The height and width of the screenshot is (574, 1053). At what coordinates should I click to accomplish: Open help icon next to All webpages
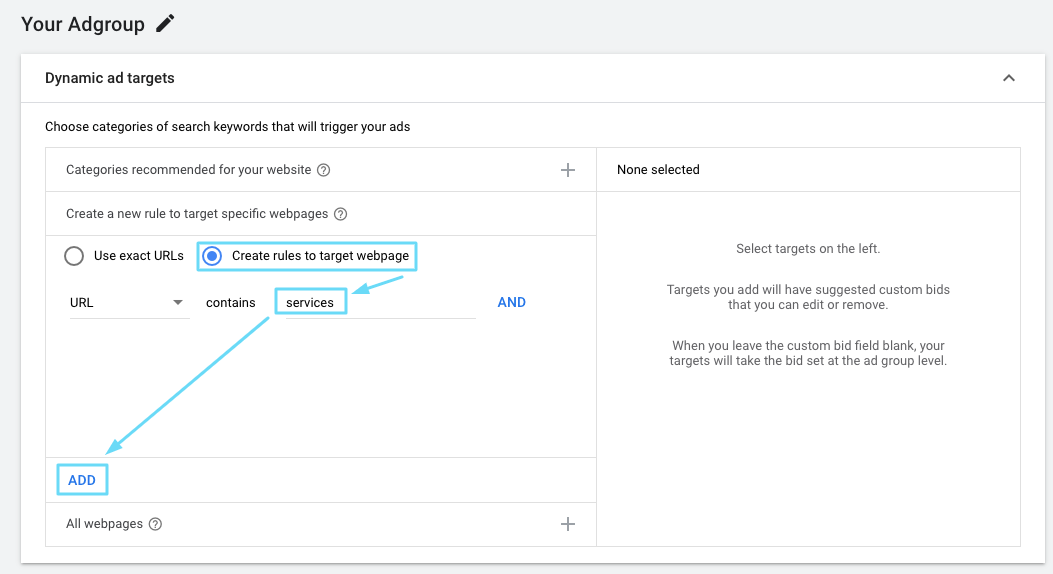pos(155,524)
